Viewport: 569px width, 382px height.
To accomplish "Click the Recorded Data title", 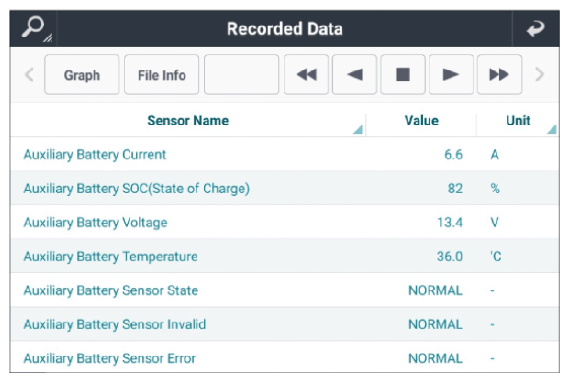I will point(284,29).
